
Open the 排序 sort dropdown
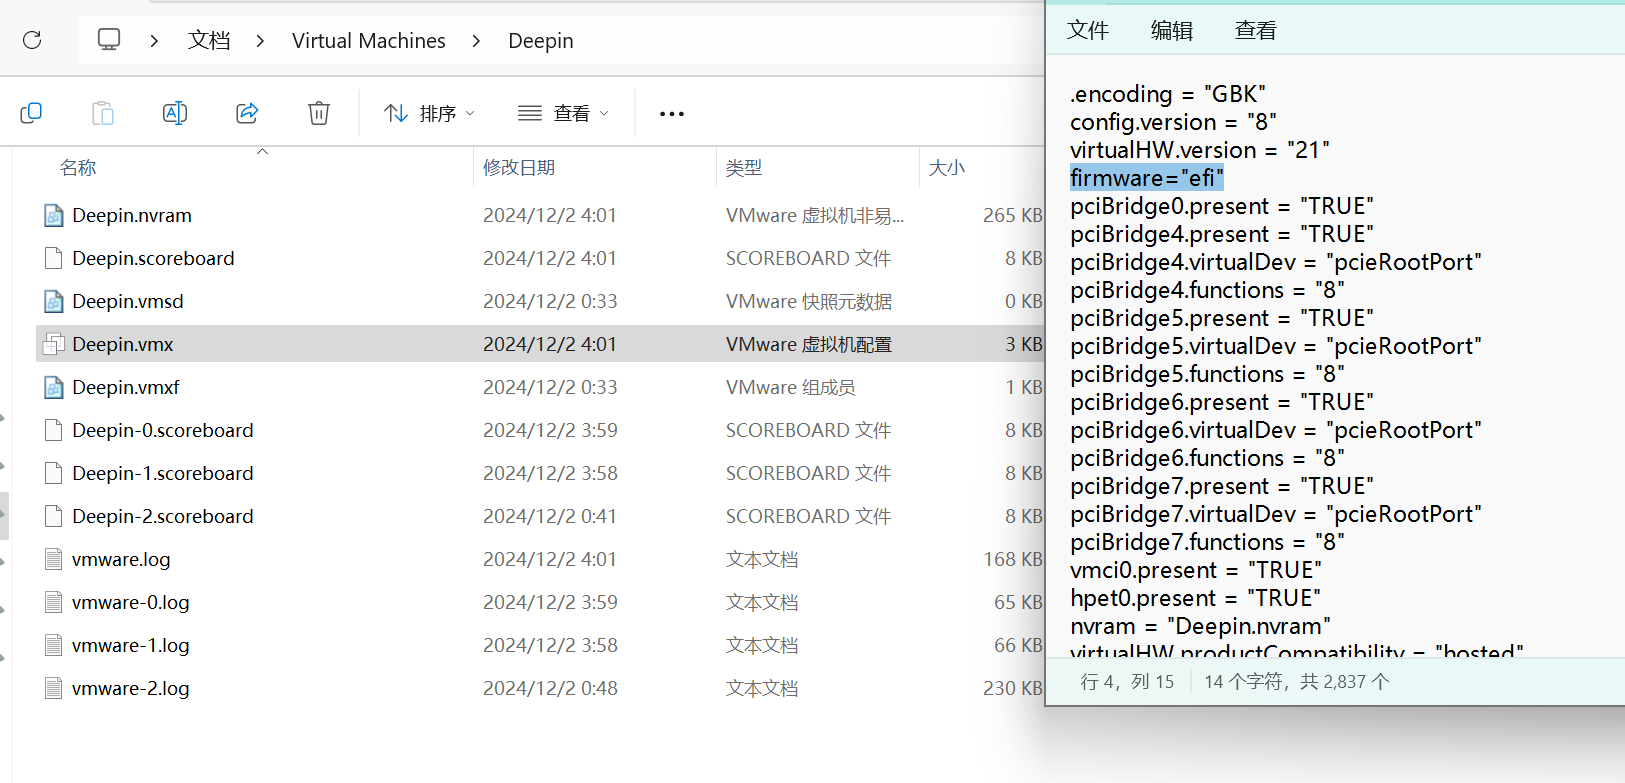(x=429, y=113)
